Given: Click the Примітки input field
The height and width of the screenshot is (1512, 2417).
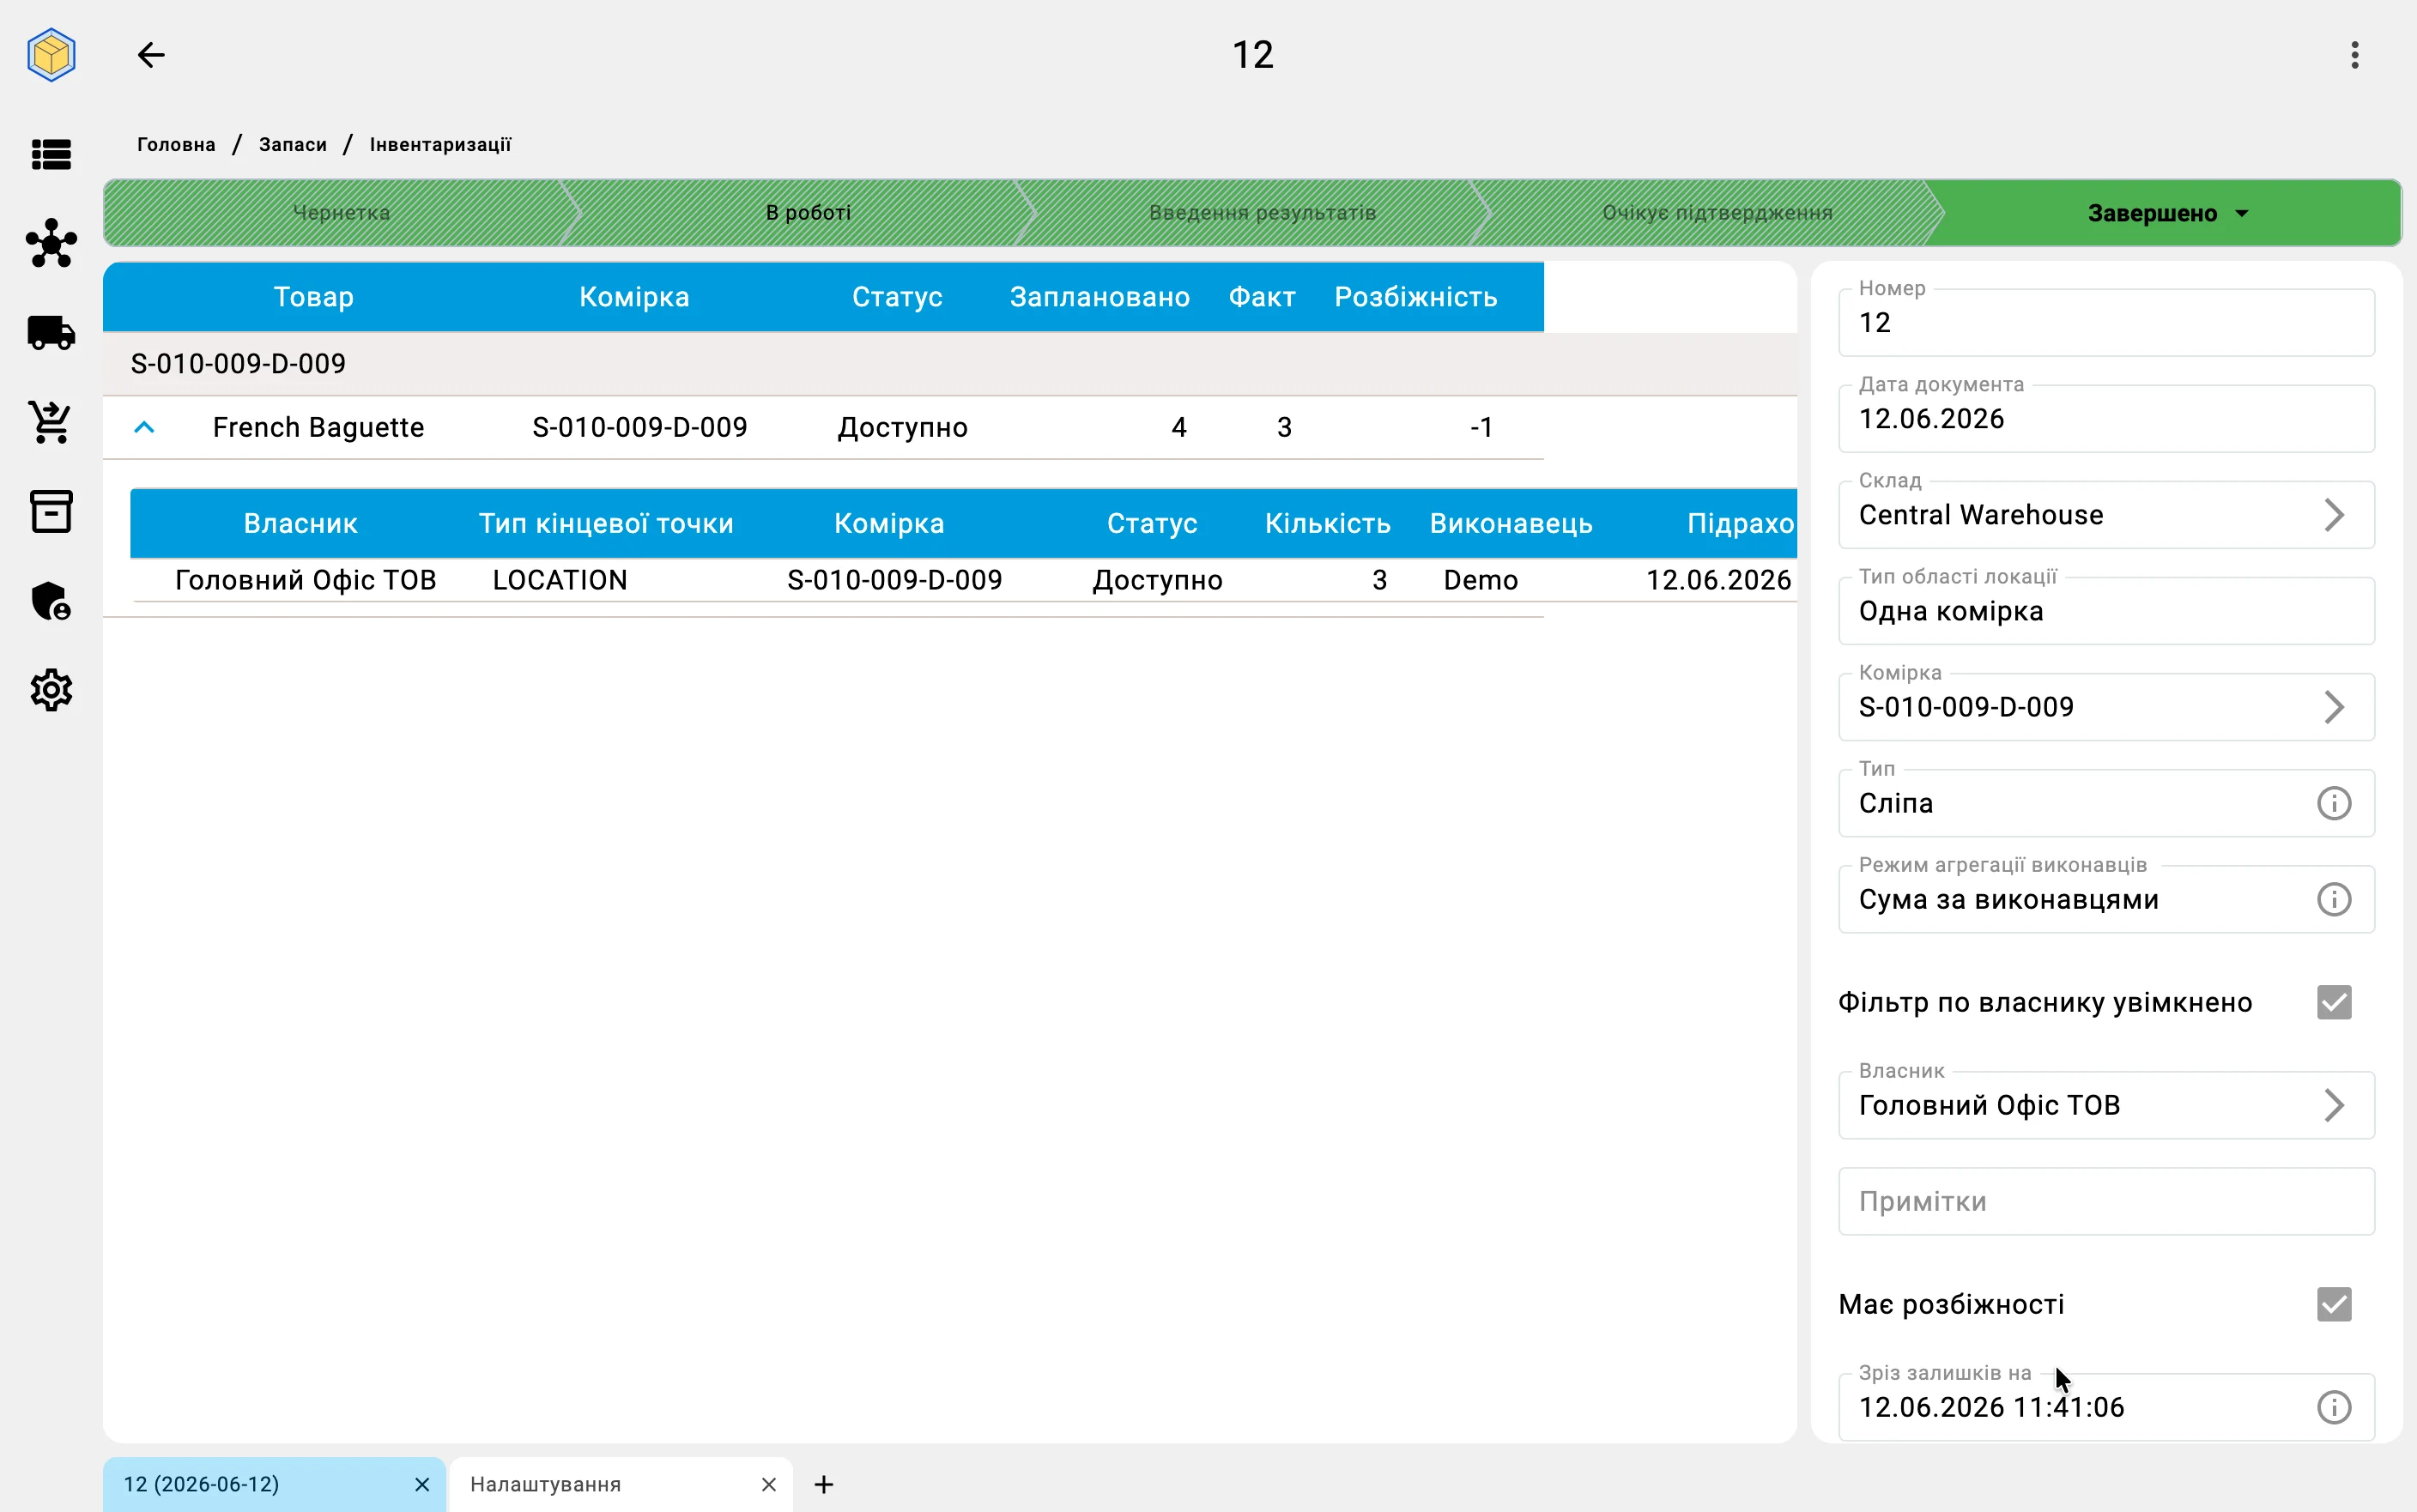Looking at the screenshot, I should [x=2106, y=1201].
